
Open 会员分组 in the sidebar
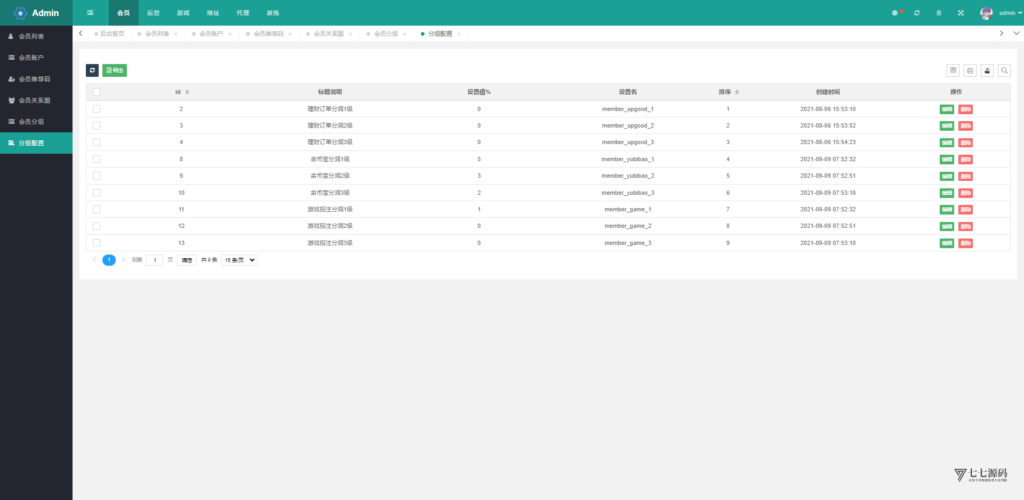36,121
